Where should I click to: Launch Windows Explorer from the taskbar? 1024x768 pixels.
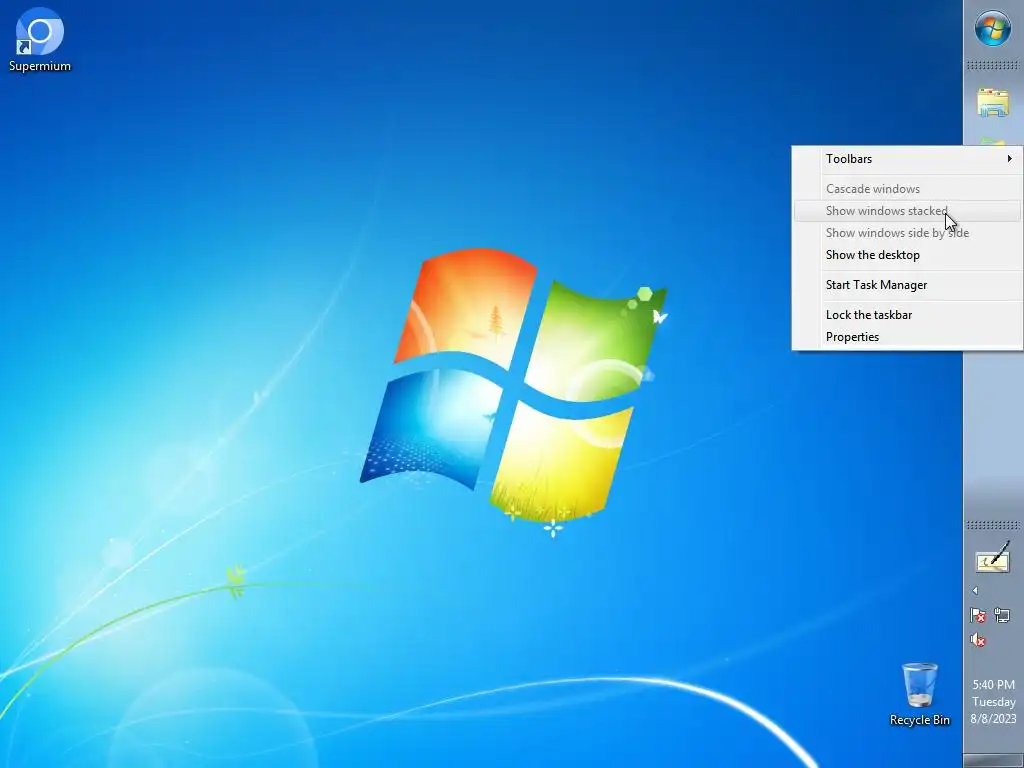[993, 103]
